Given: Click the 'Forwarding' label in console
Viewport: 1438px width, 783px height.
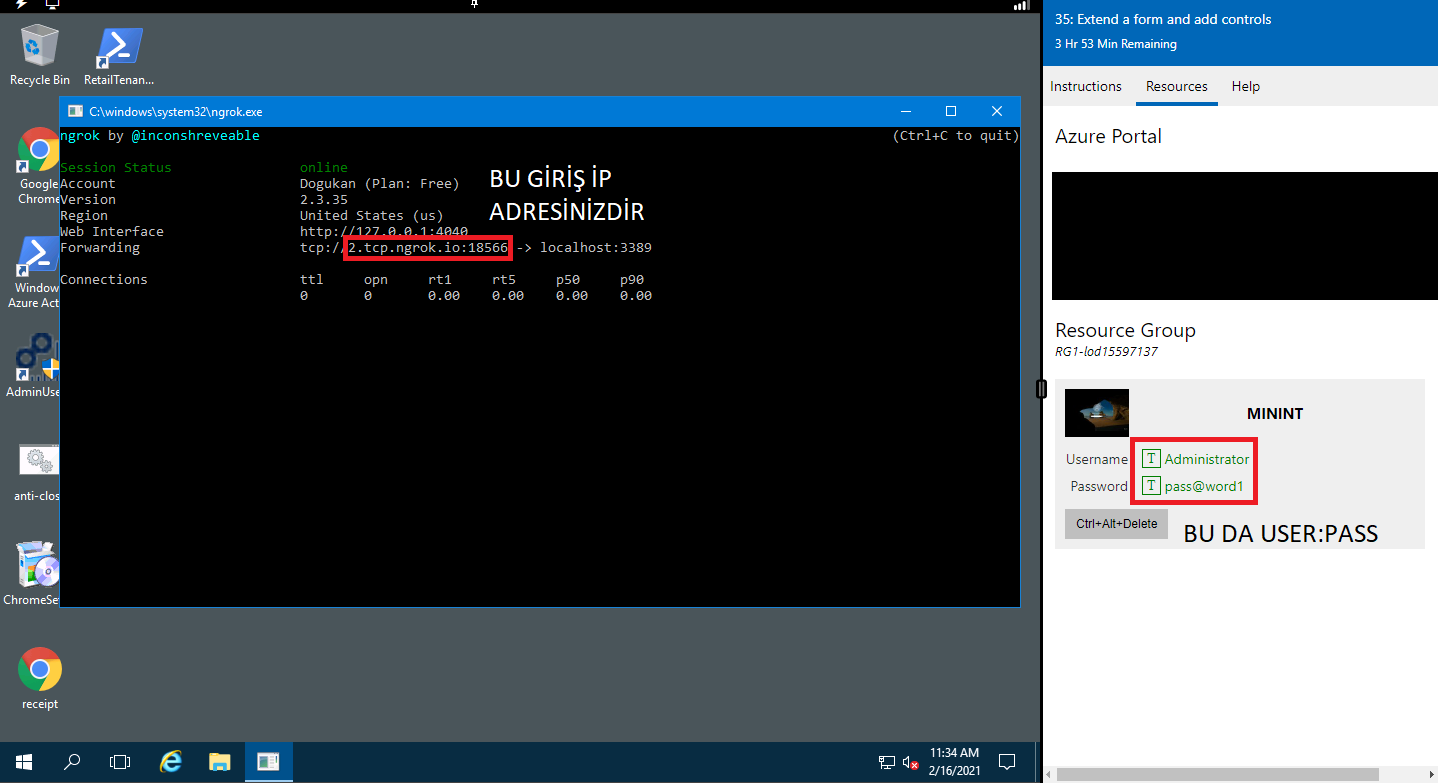Looking at the screenshot, I should 100,247.
